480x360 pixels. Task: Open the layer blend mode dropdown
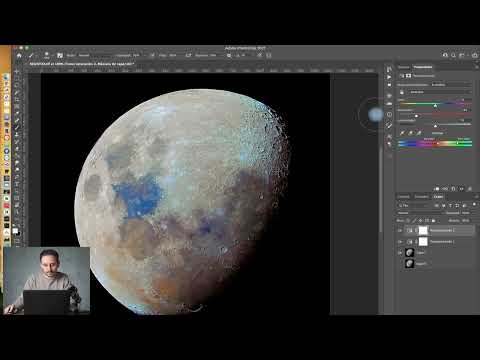click(x=420, y=213)
